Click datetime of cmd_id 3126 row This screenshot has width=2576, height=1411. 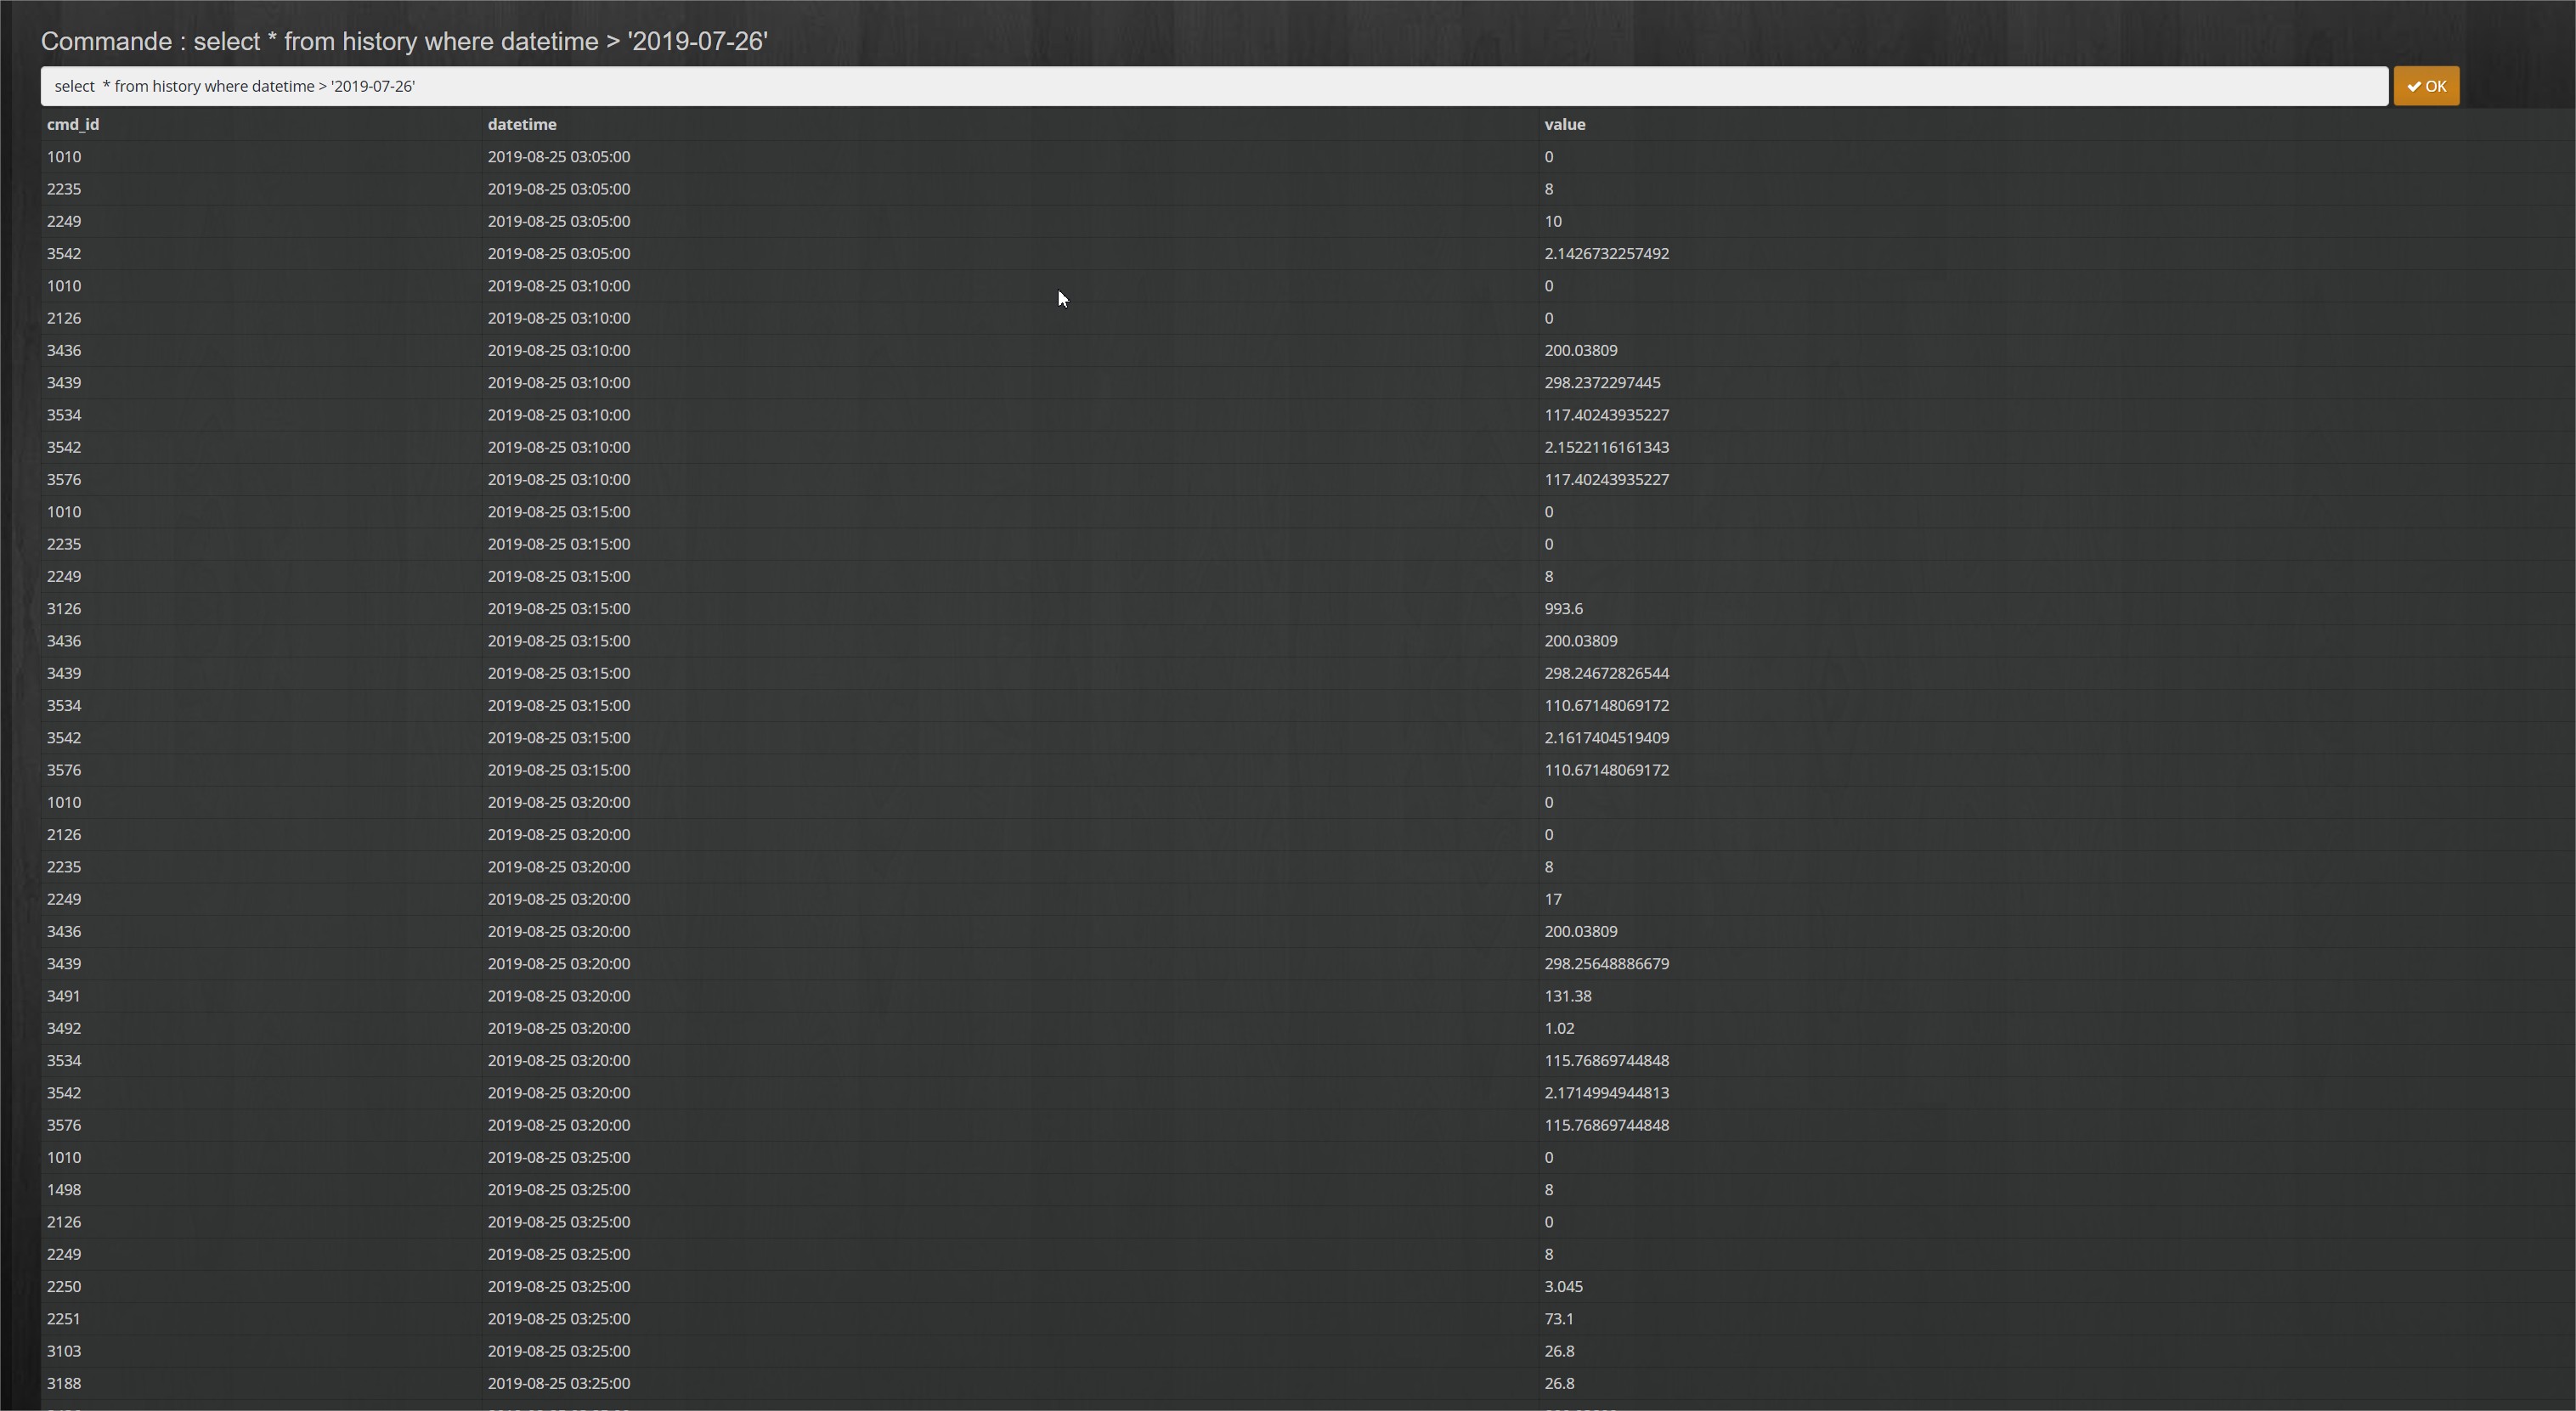tap(559, 609)
